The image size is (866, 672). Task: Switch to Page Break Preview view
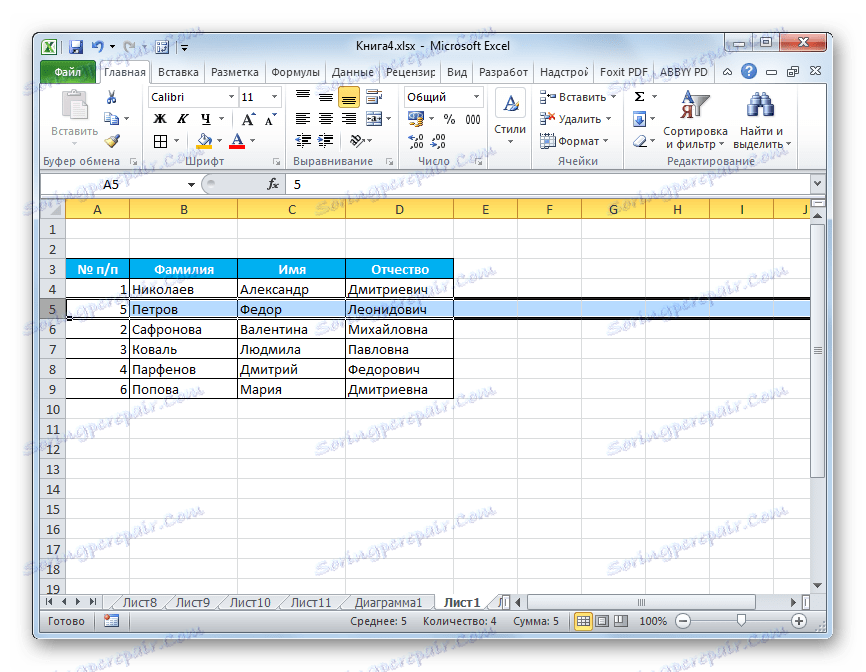click(621, 621)
